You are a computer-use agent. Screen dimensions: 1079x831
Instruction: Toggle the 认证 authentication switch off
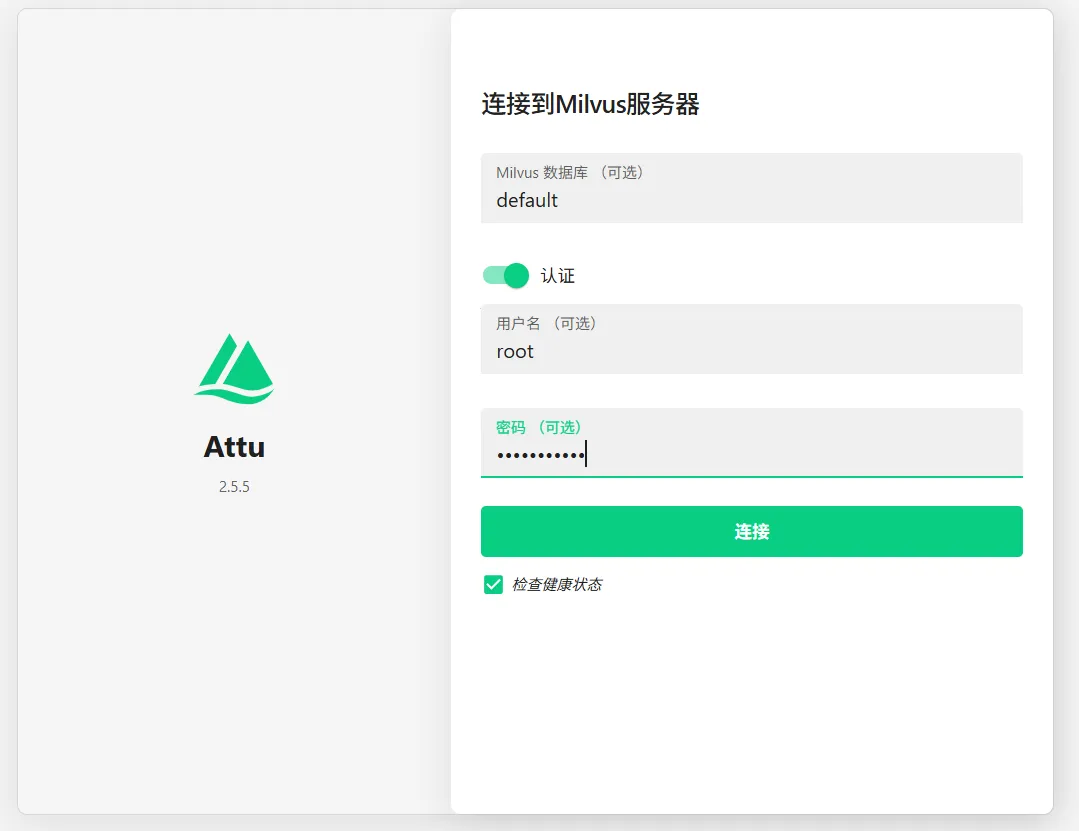click(x=506, y=276)
